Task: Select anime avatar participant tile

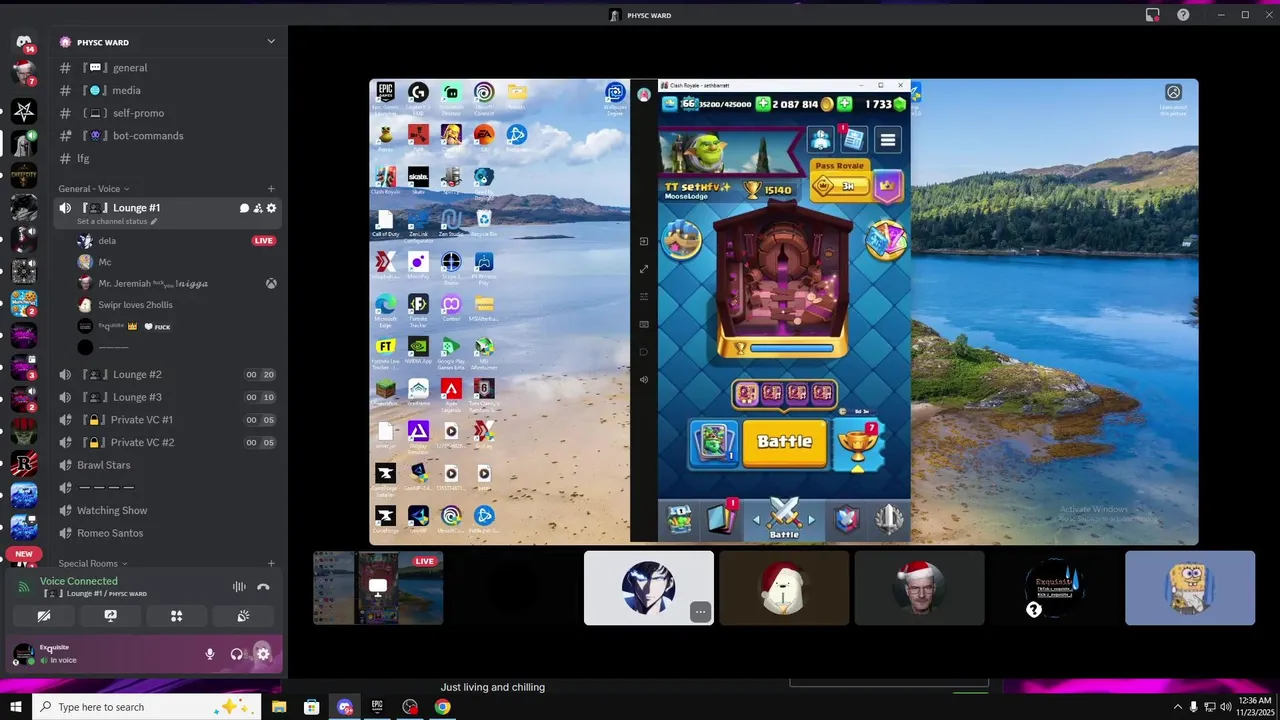Action: tap(649, 588)
